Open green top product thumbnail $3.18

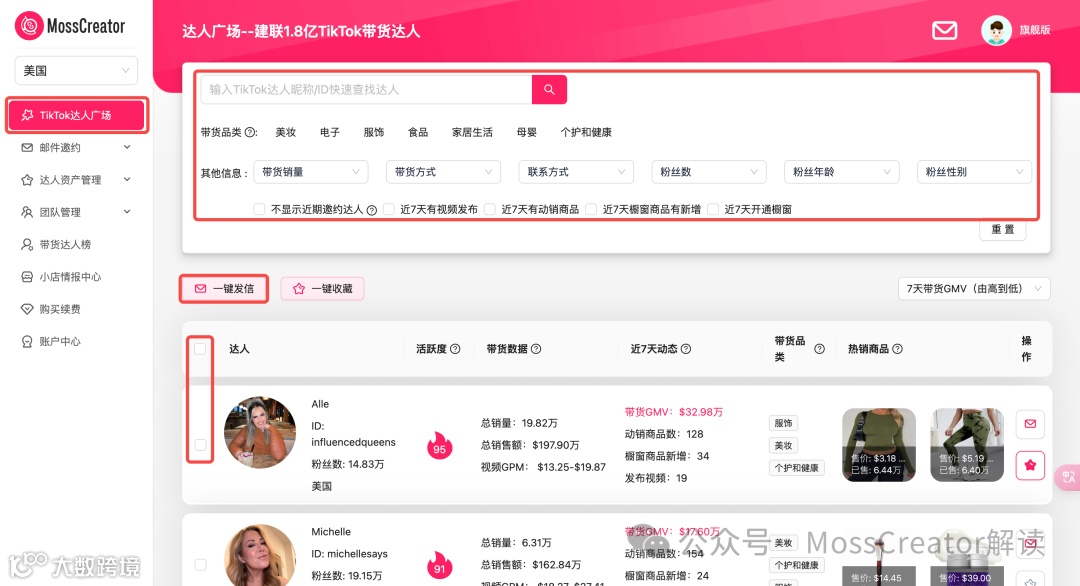879,445
